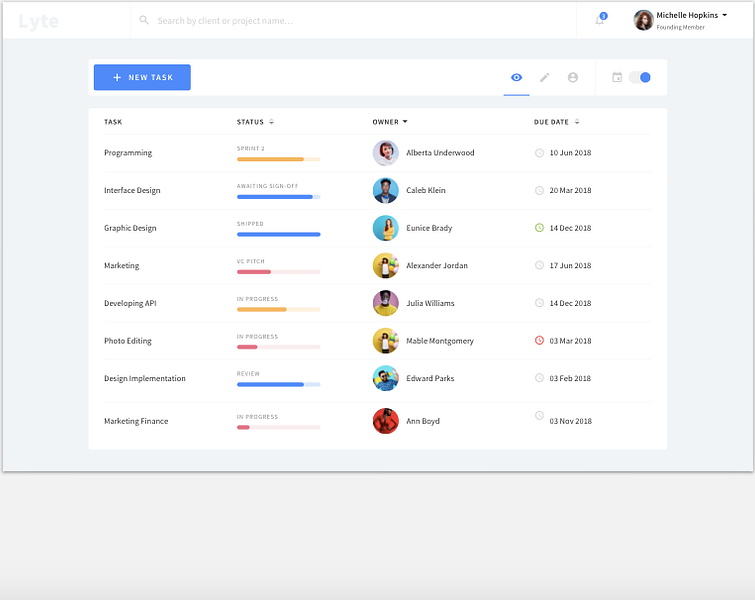Click the search magnifier icon
This screenshot has height=600, width=755.
[x=143, y=20]
